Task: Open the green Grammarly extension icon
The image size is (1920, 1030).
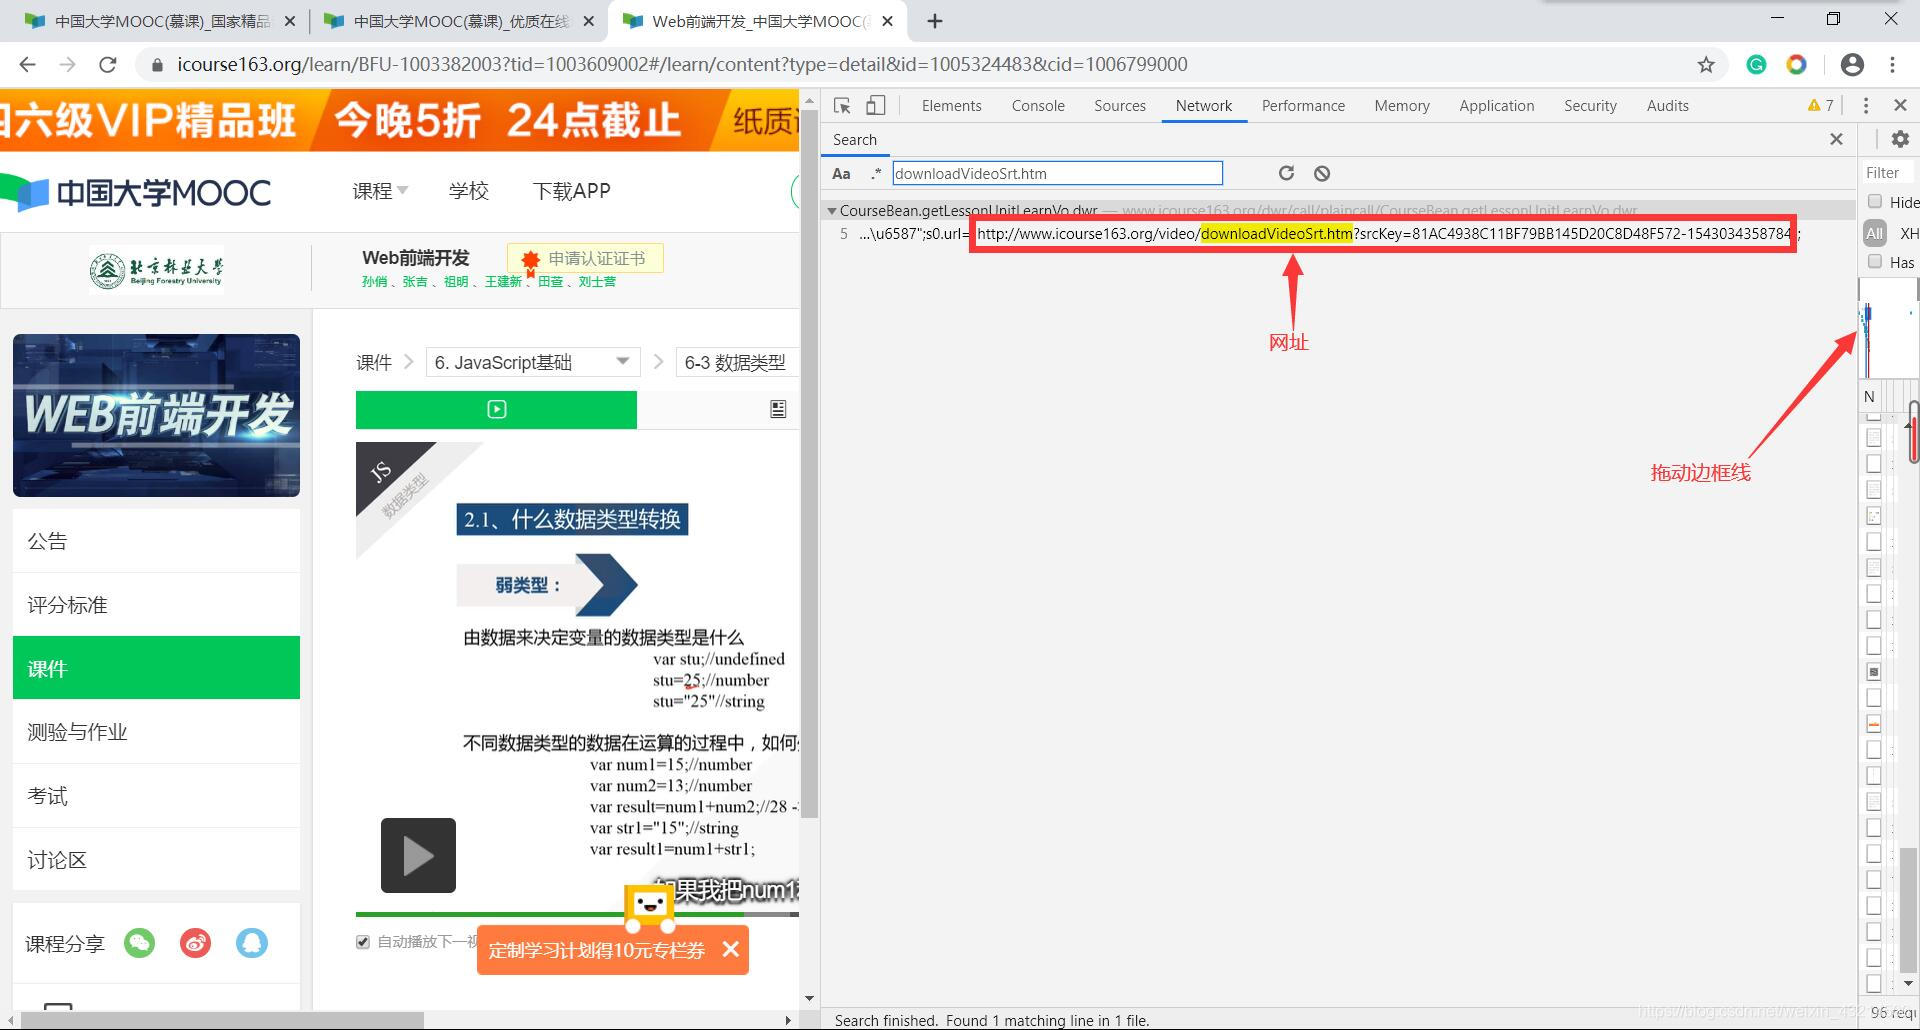Action: (1756, 64)
